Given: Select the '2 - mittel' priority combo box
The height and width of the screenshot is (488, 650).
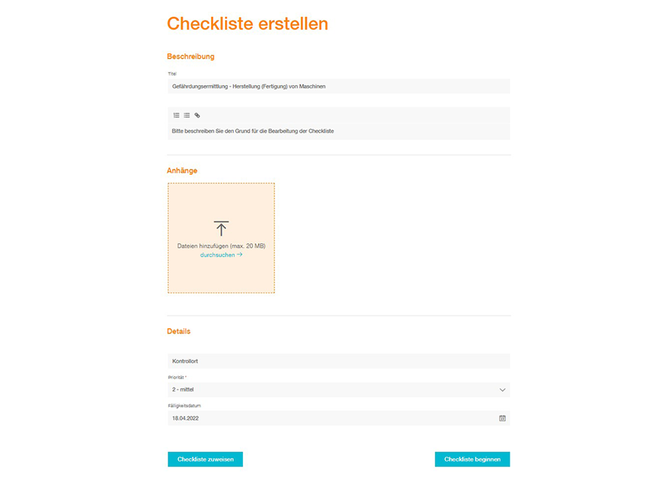Looking at the screenshot, I should click(339, 390).
